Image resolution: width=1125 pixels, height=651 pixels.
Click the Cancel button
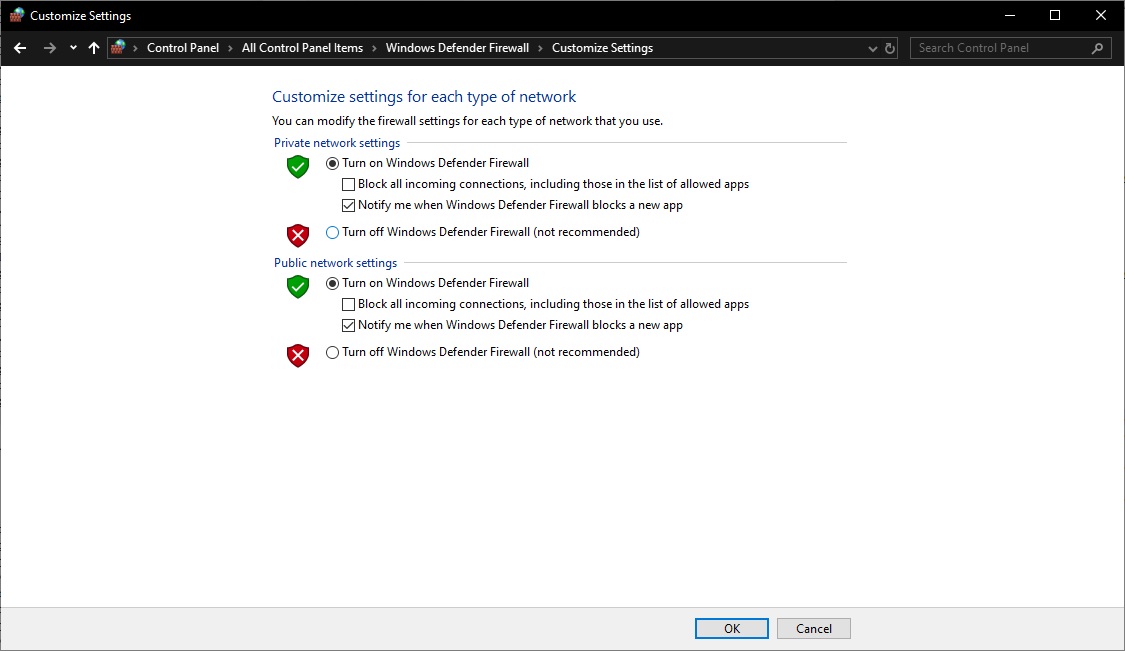[x=813, y=628]
